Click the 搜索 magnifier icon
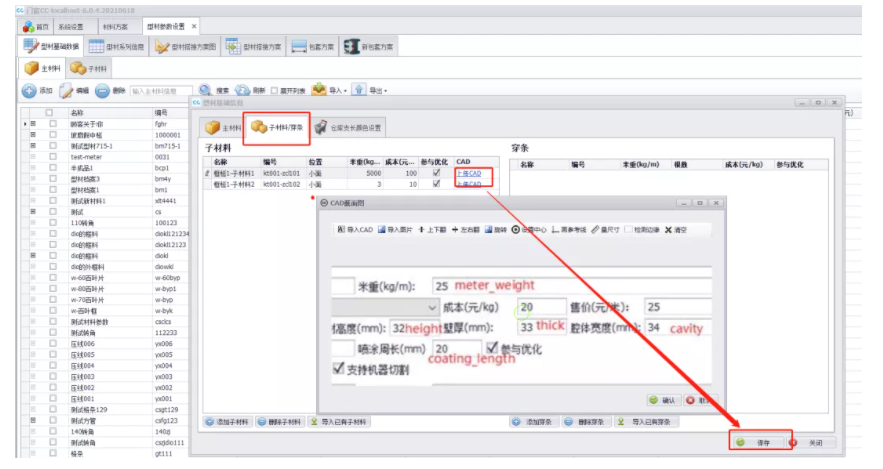The image size is (883, 469). point(205,90)
